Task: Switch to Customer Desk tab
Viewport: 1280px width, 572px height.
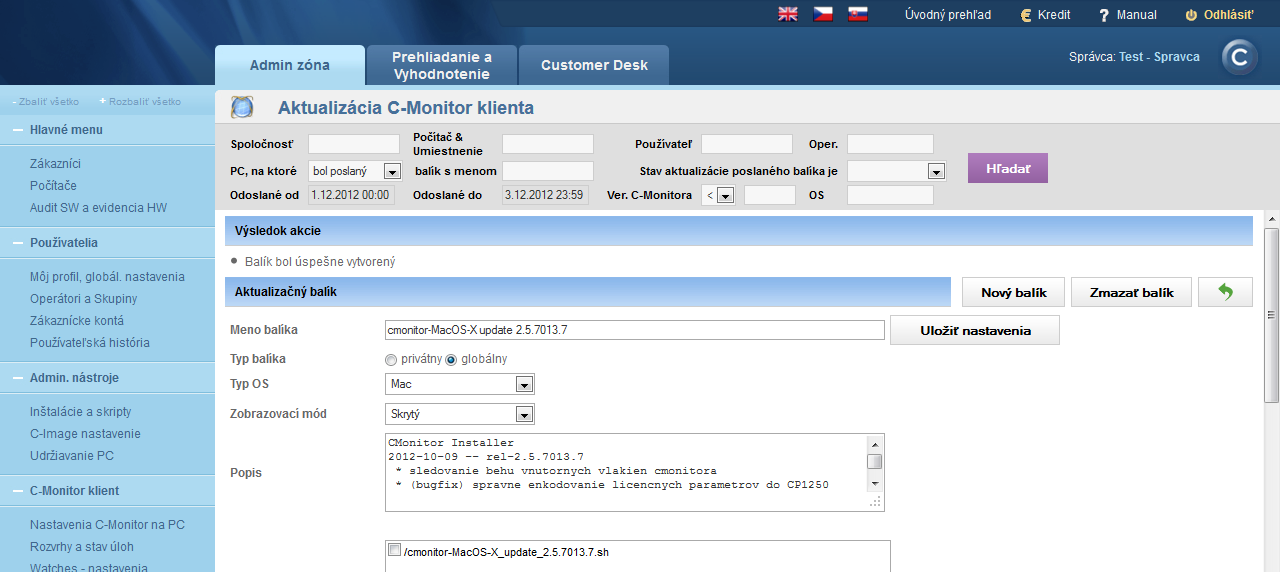Action: (594, 65)
